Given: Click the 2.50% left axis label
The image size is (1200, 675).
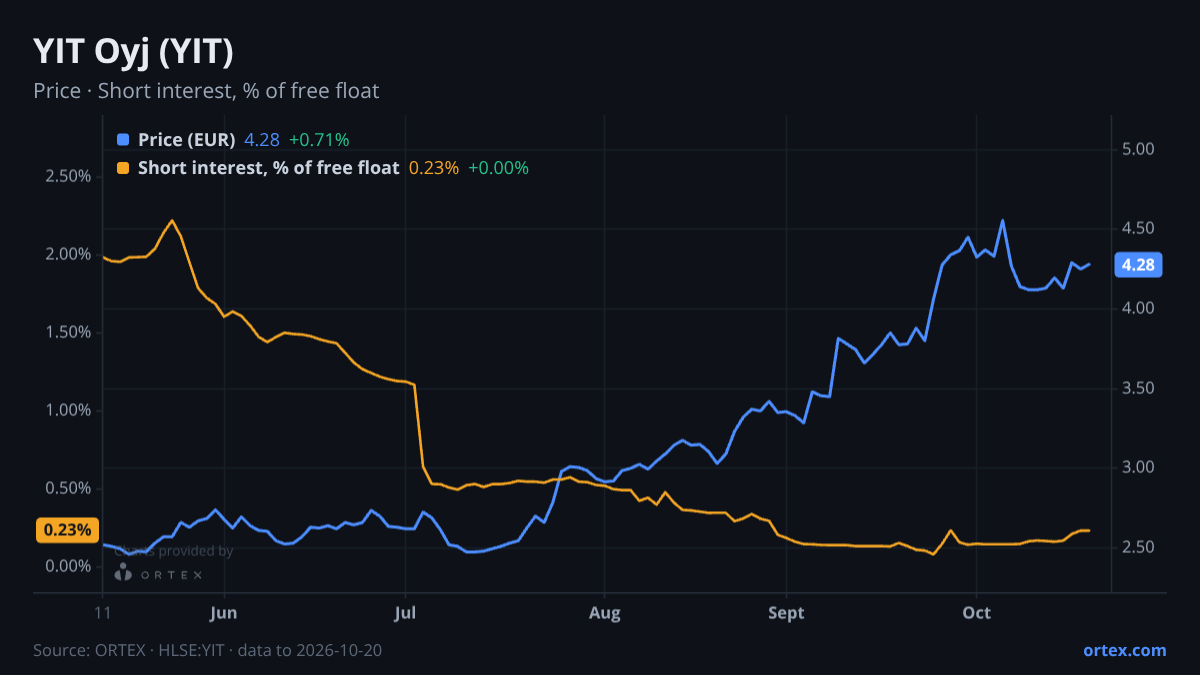Looking at the screenshot, I should click(68, 176).
